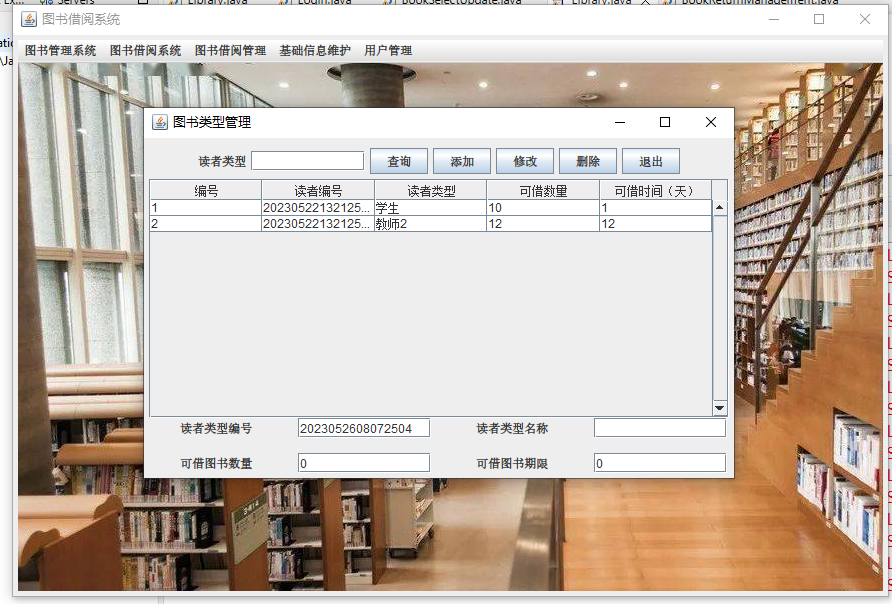Focus the 可借图书数量 input field

(x=364, y=463)
